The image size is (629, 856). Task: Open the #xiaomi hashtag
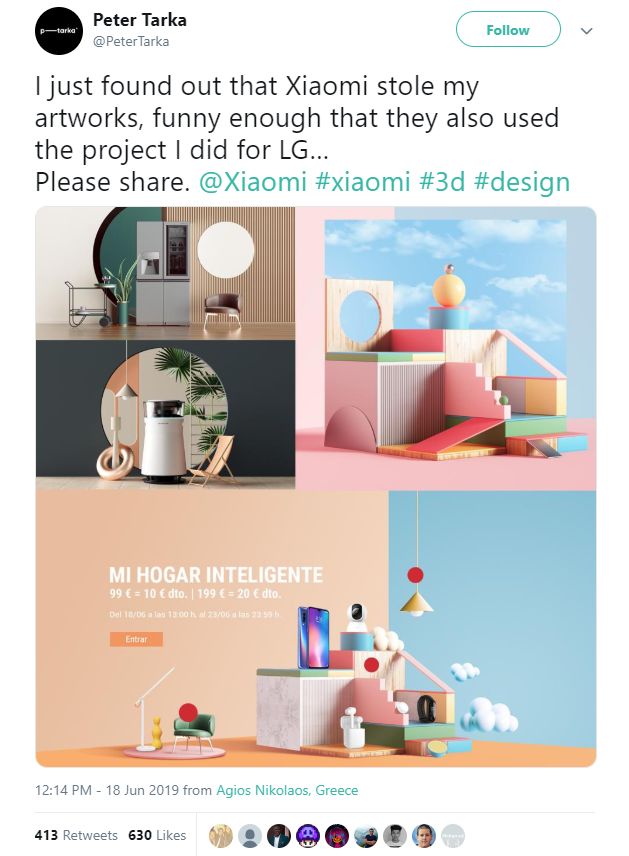coord(363,182)
